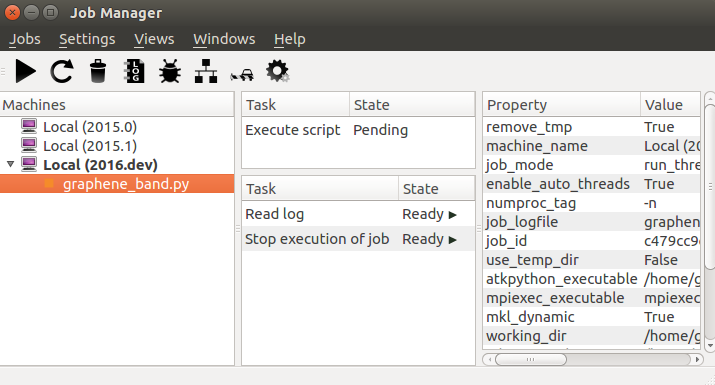The width and height of the screenshot is (715, 385).
Task: Select the working_dir property row
Action: [591, 336]
